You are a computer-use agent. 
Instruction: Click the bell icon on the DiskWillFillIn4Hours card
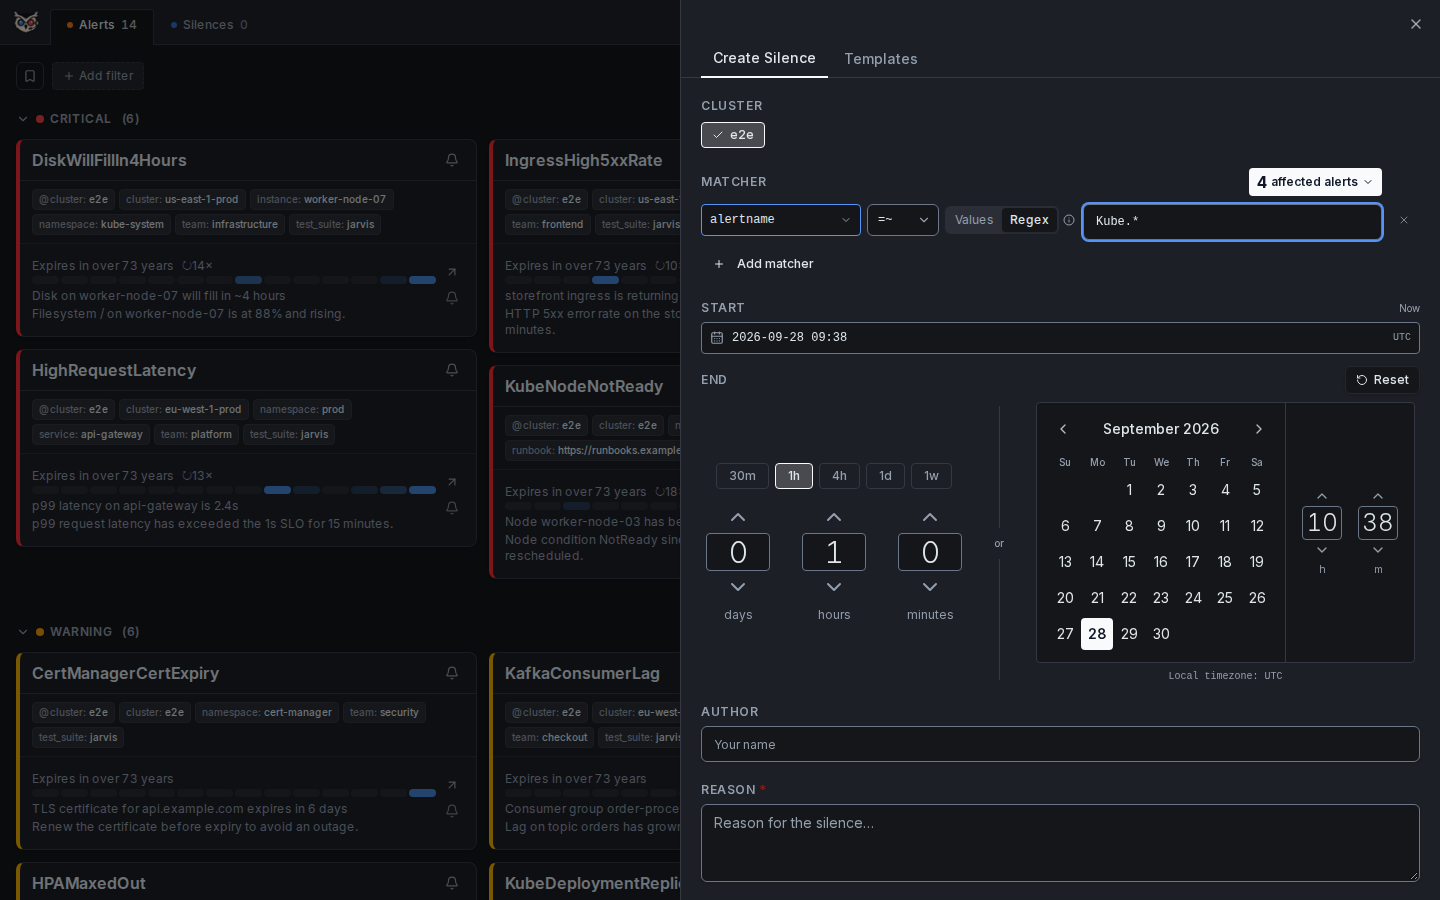click(452, 160)
